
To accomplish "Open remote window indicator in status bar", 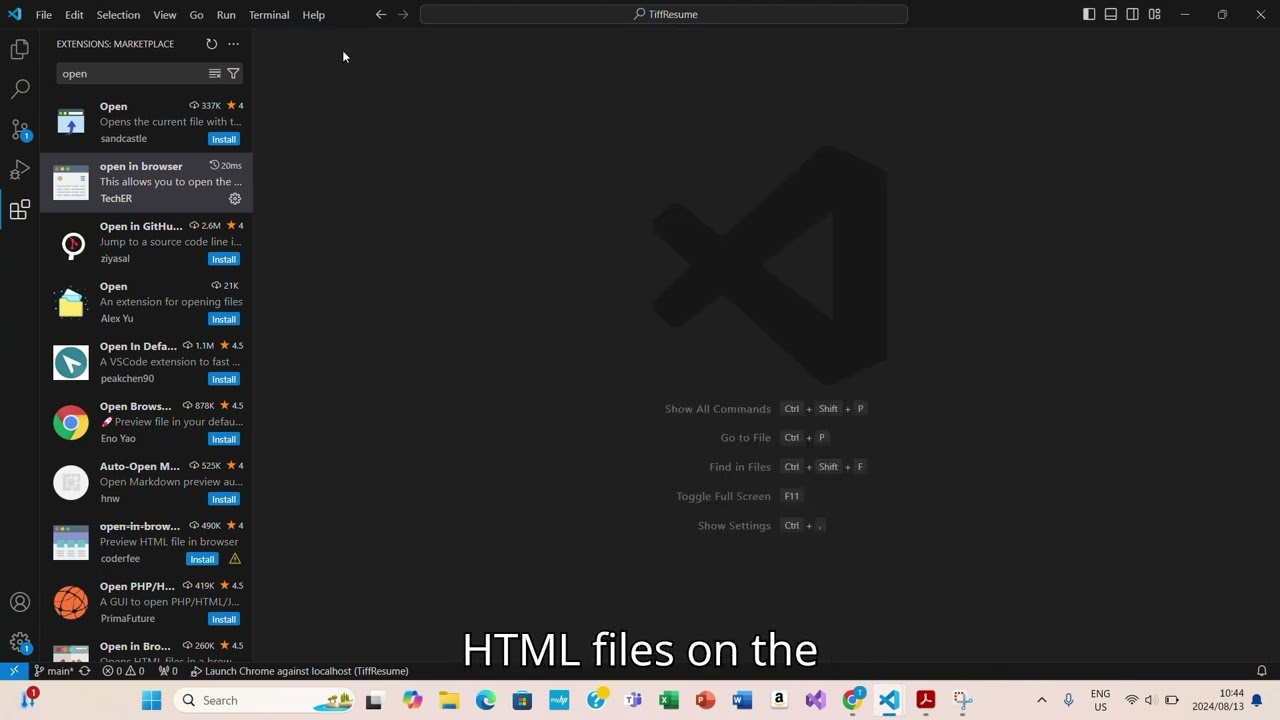I will (14, 671).
